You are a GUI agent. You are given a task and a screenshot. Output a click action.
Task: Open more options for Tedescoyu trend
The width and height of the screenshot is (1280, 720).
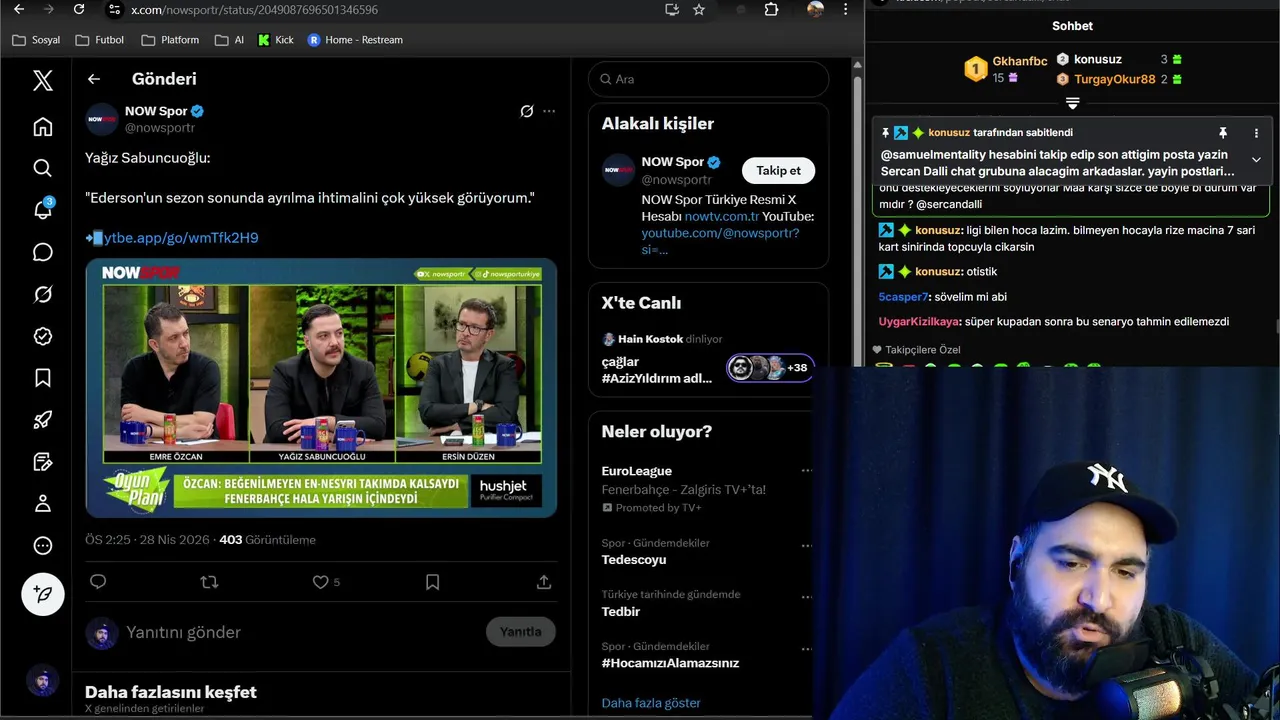(806, 545)
